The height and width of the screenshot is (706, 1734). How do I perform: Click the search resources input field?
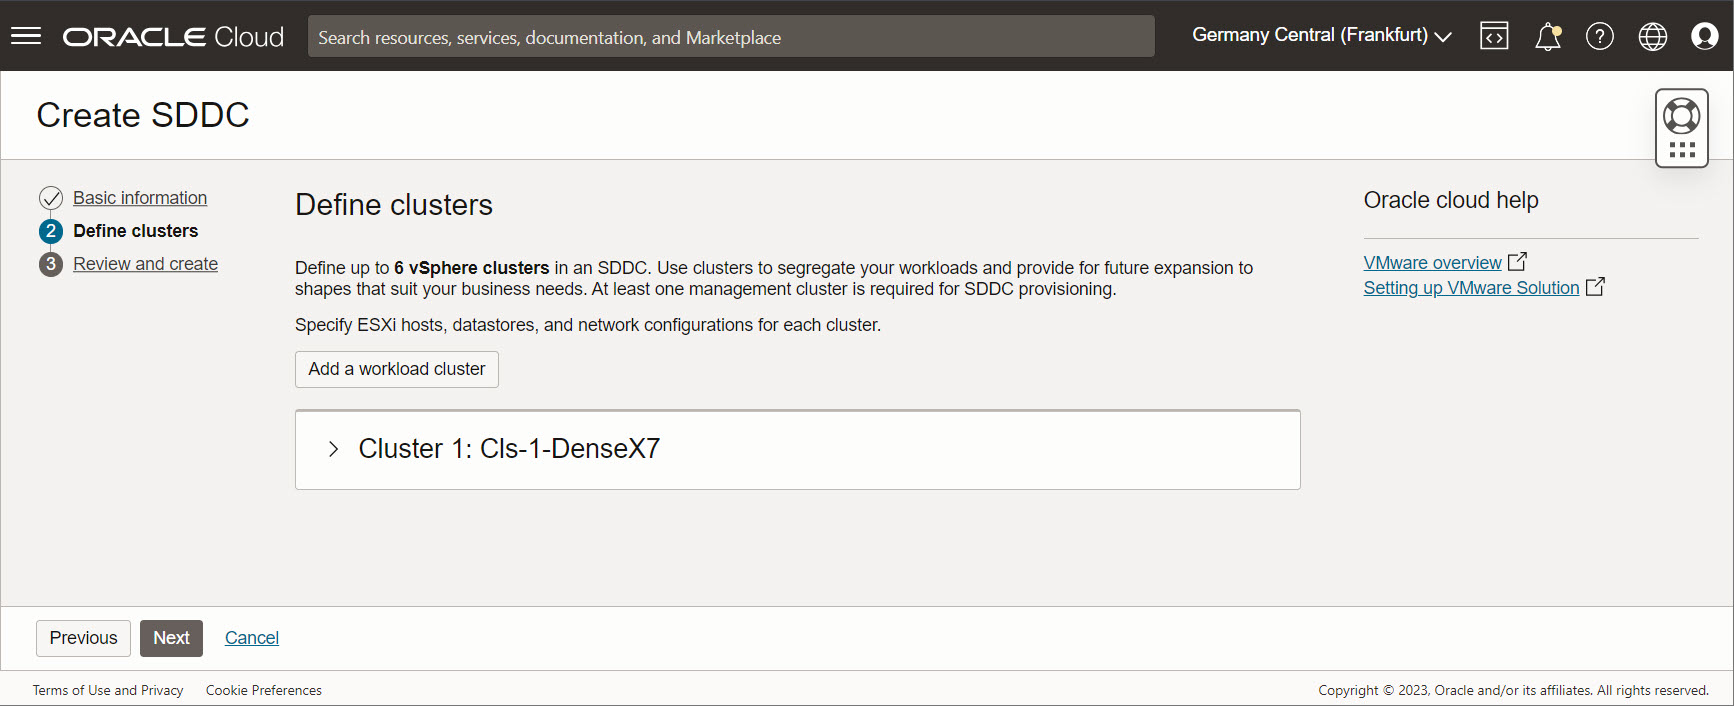coord(730,37)
